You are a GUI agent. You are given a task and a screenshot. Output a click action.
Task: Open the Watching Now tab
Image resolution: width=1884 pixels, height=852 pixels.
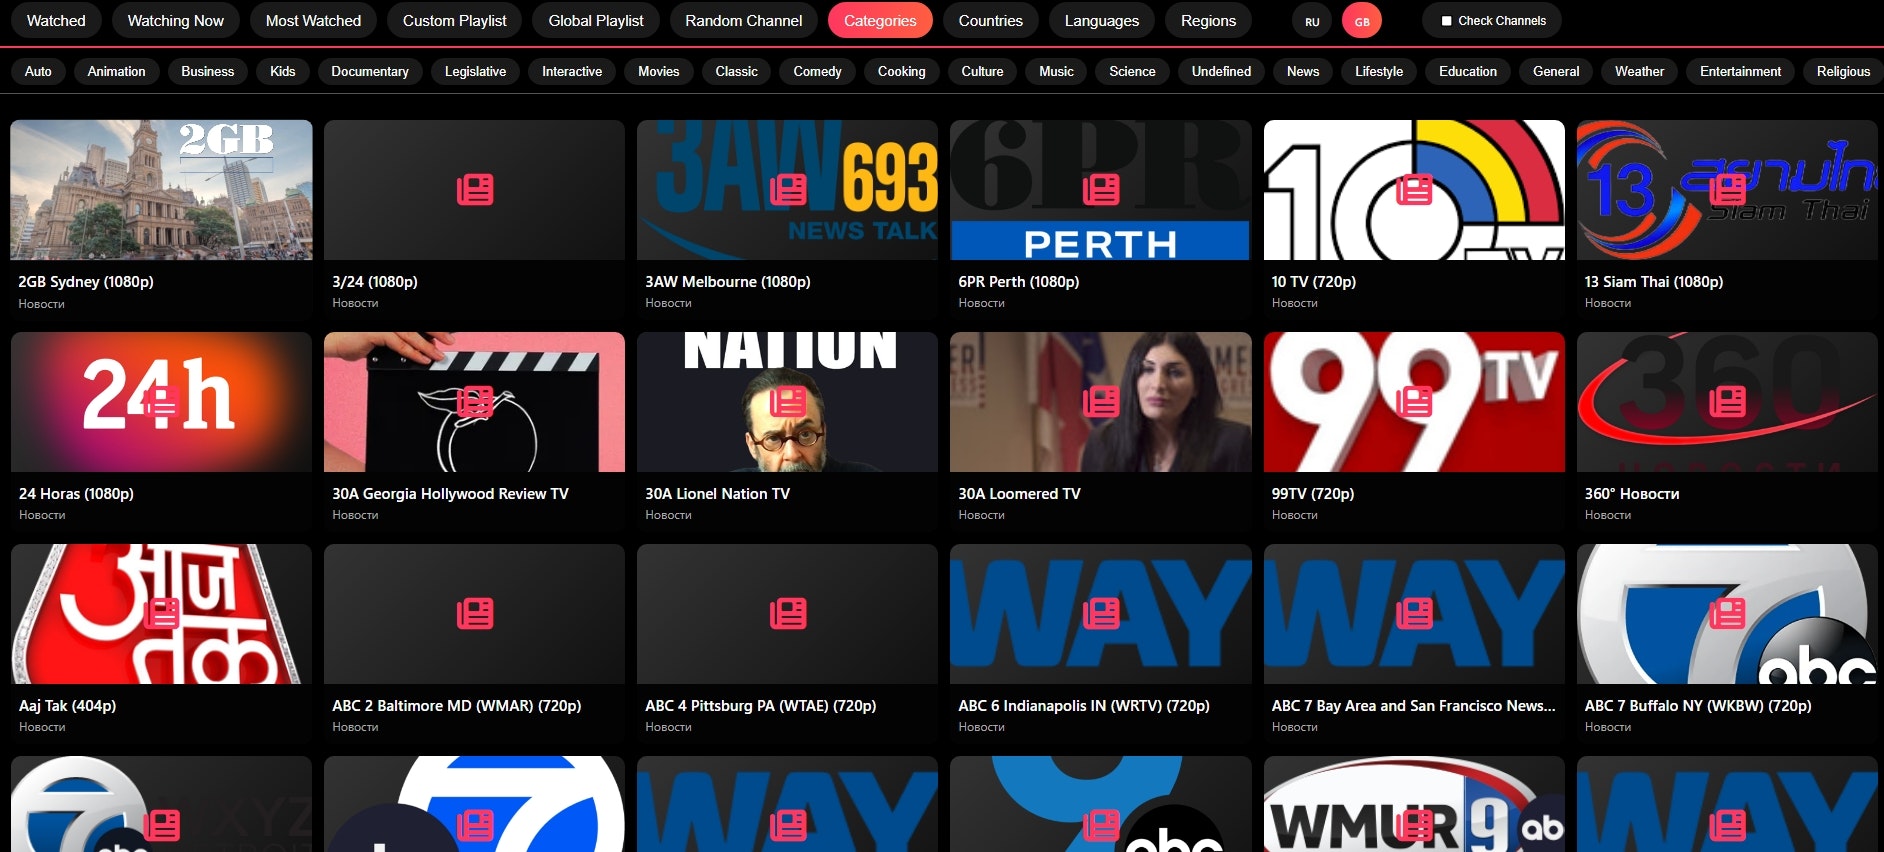coord(176,20)
